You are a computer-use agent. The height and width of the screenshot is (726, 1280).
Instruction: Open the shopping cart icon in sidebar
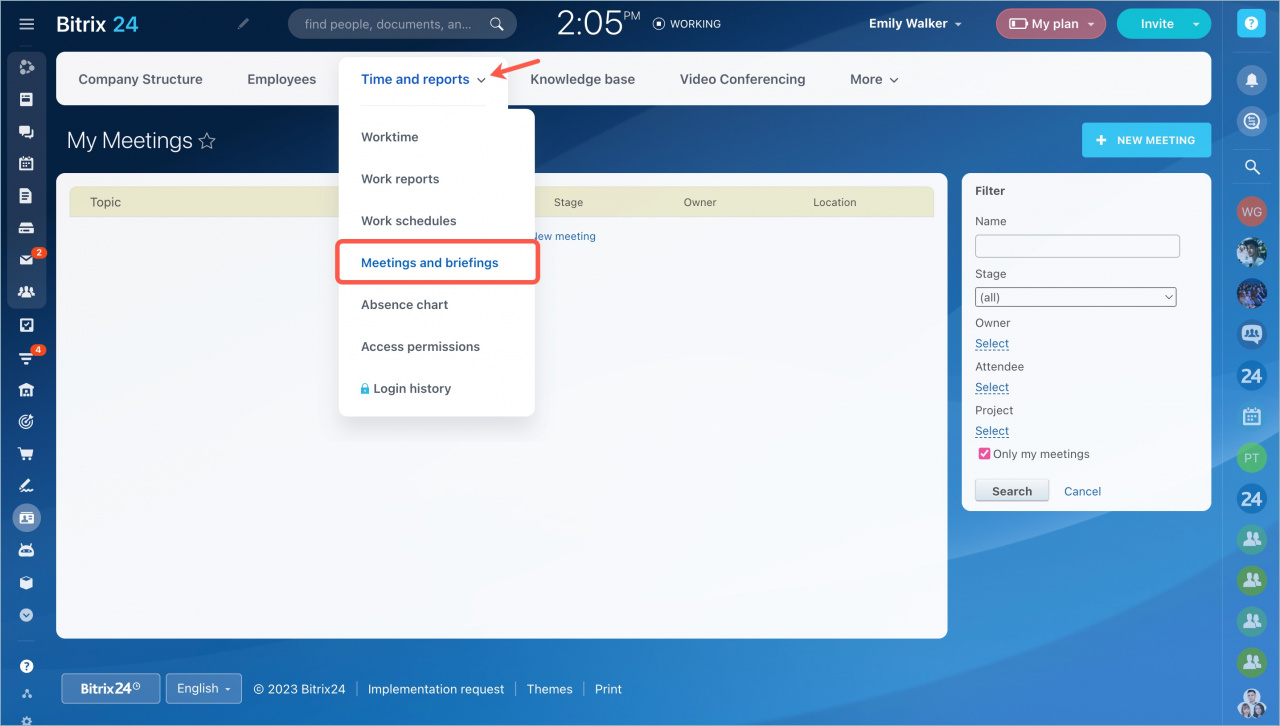point(27,453)
